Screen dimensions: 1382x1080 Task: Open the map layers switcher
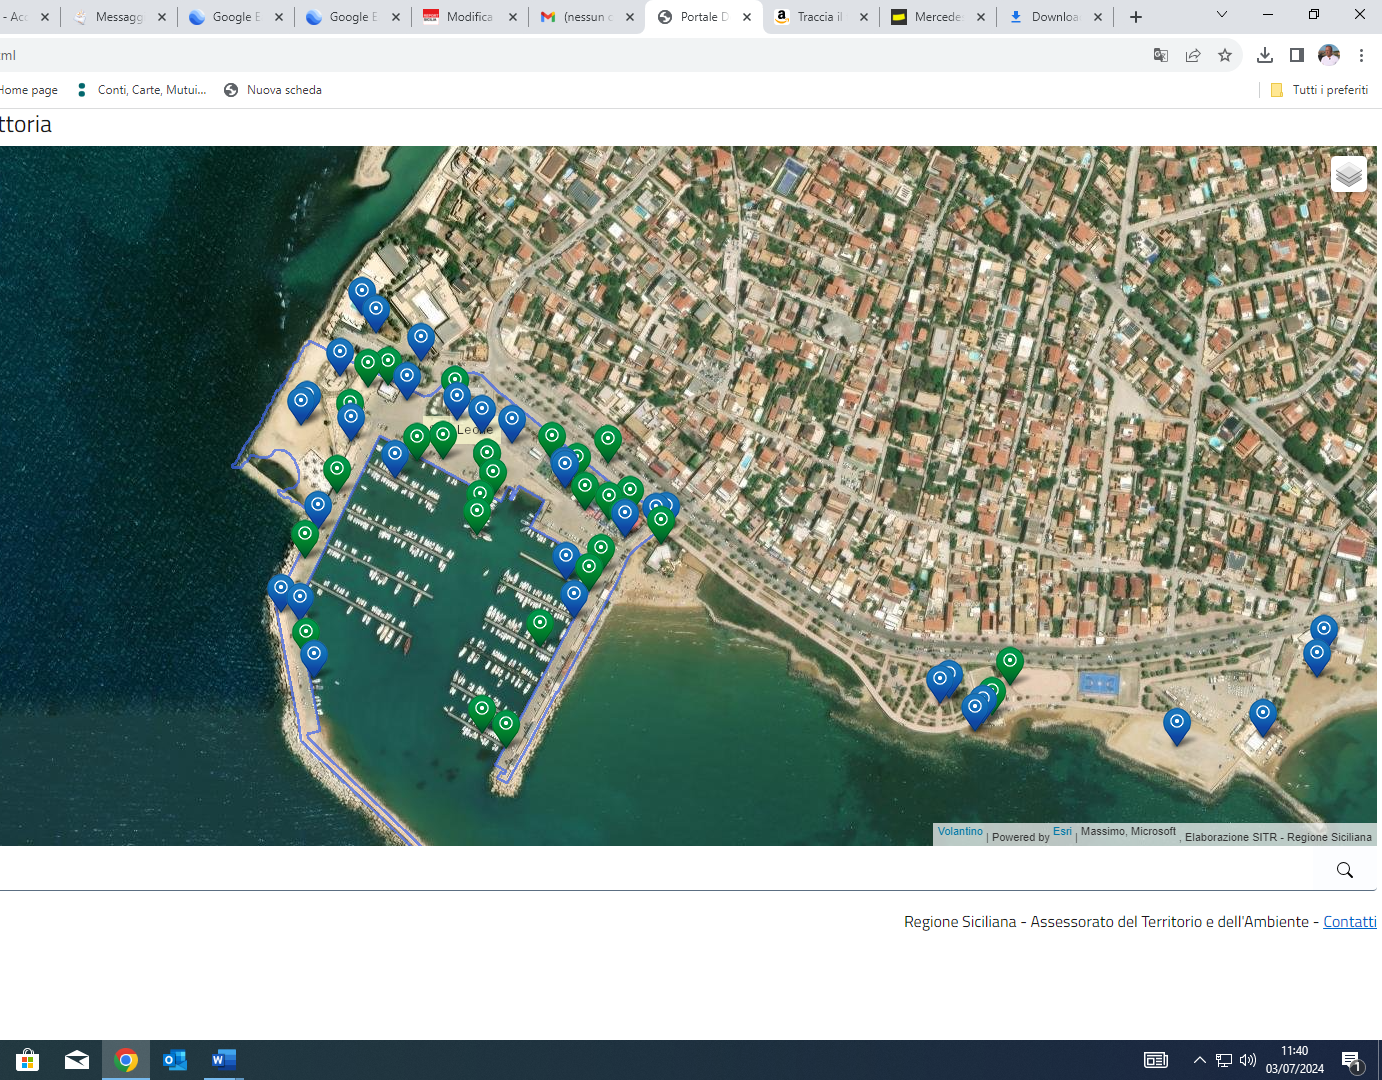[1348, 174]
